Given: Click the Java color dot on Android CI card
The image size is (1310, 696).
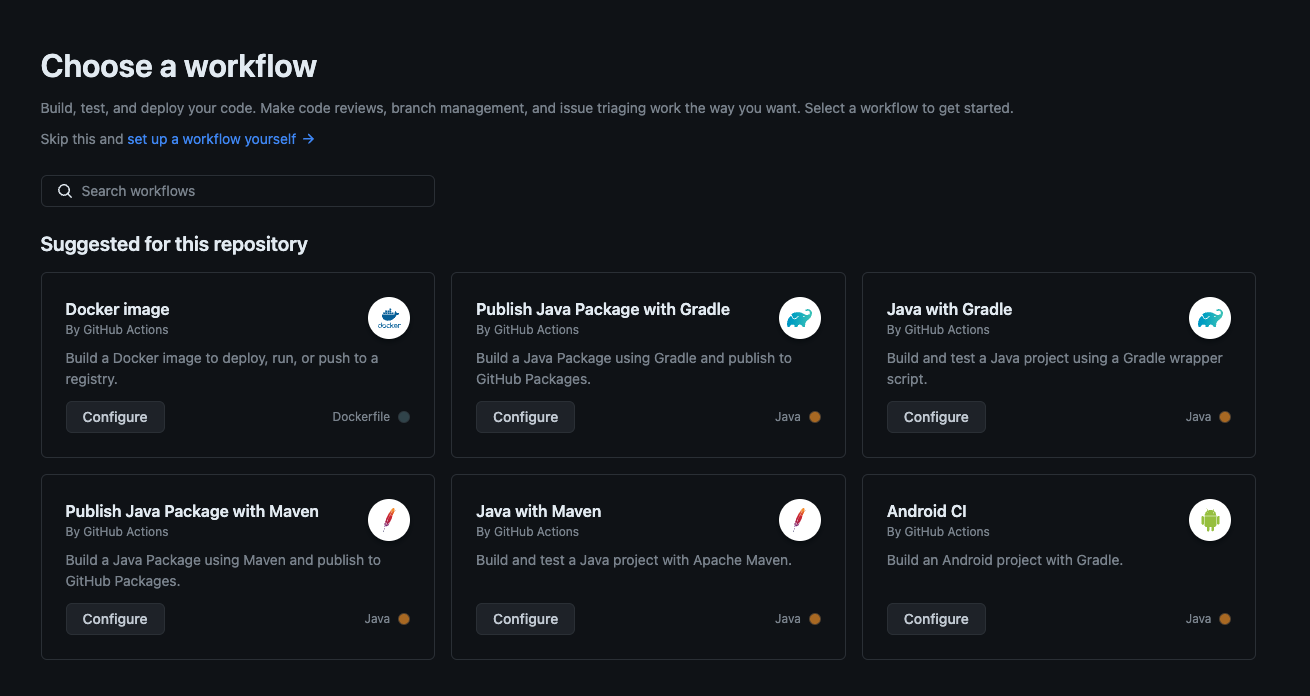Looking at the screenshot, I should point(1225,619).
